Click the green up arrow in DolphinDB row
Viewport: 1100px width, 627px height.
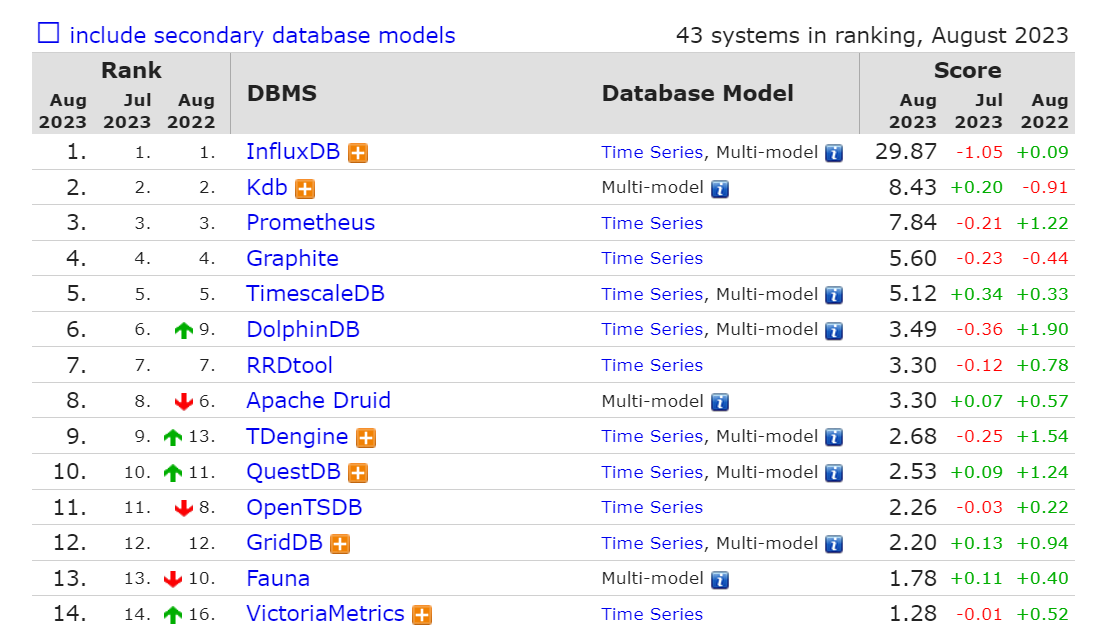point(184,330)
